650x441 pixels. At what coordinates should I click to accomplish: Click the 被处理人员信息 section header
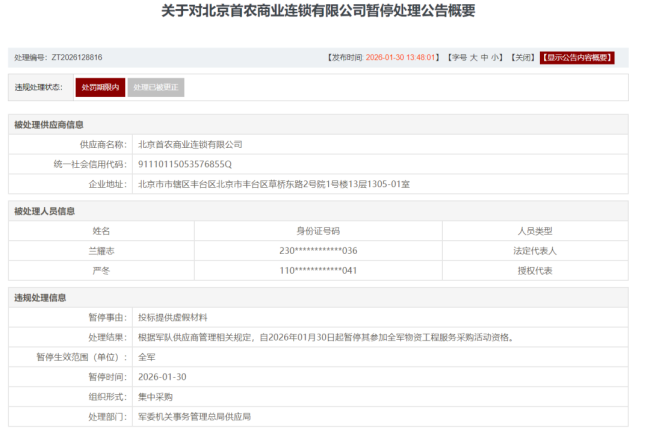(x=44, y=211)
